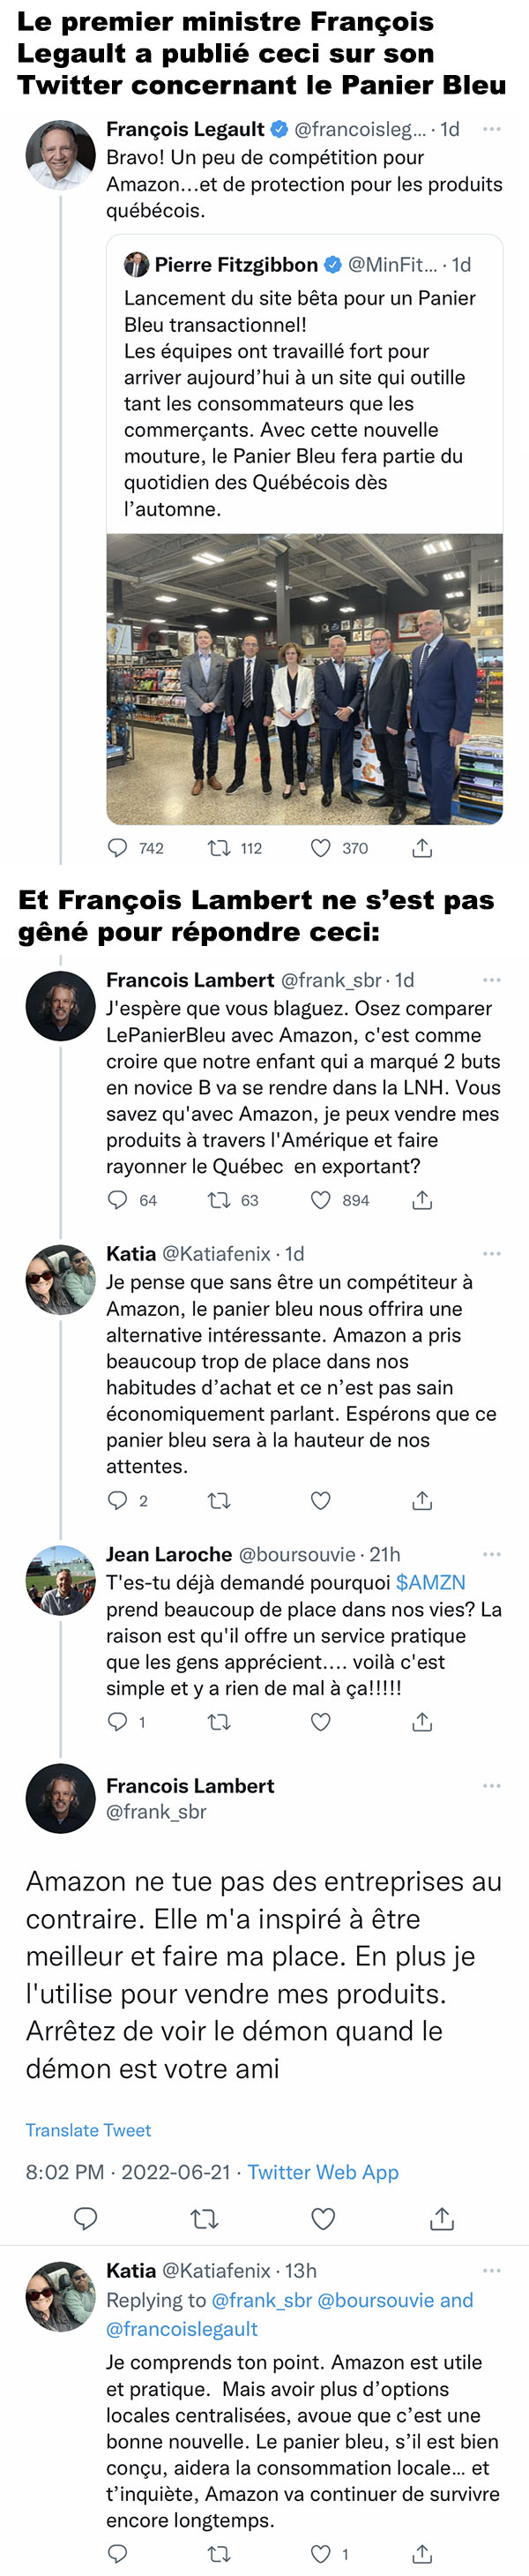The height and width of the screenshot is (2576, 529).
Task: Reply to François Legault's Bravo tweet
Action: (x=118, y=848)
